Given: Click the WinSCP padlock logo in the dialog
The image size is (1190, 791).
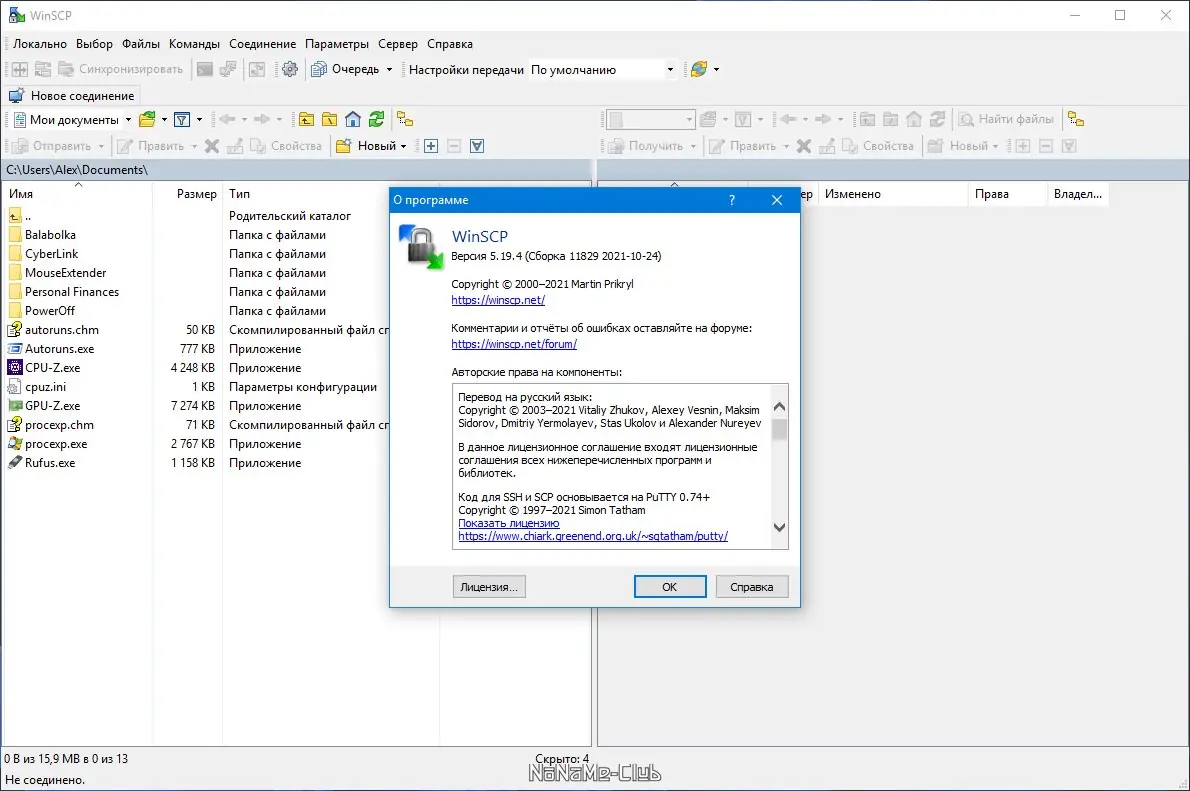Looking at the screenshot, I should pyautogui.click(x=420, y=247).
